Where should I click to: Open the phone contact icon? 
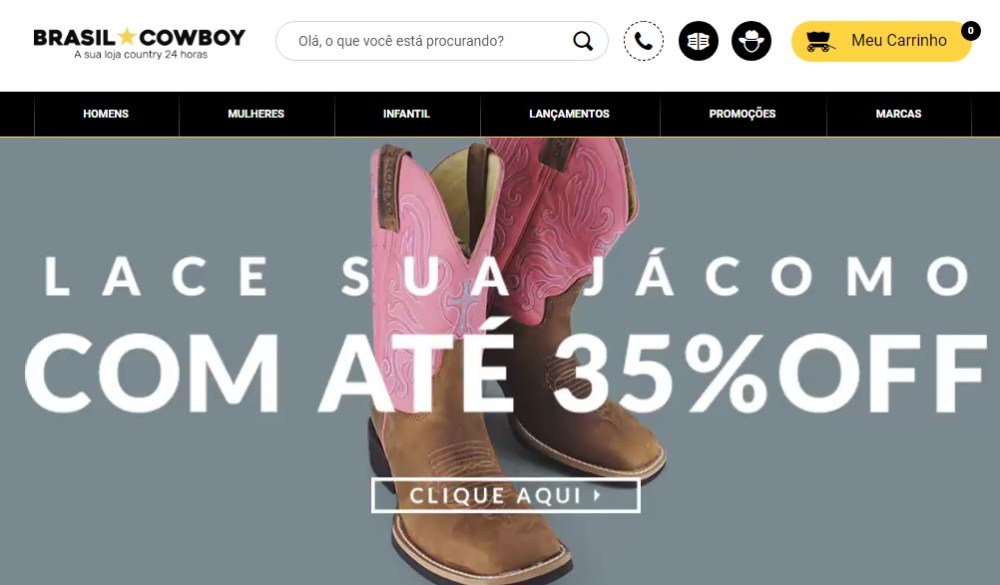[643, 41]
